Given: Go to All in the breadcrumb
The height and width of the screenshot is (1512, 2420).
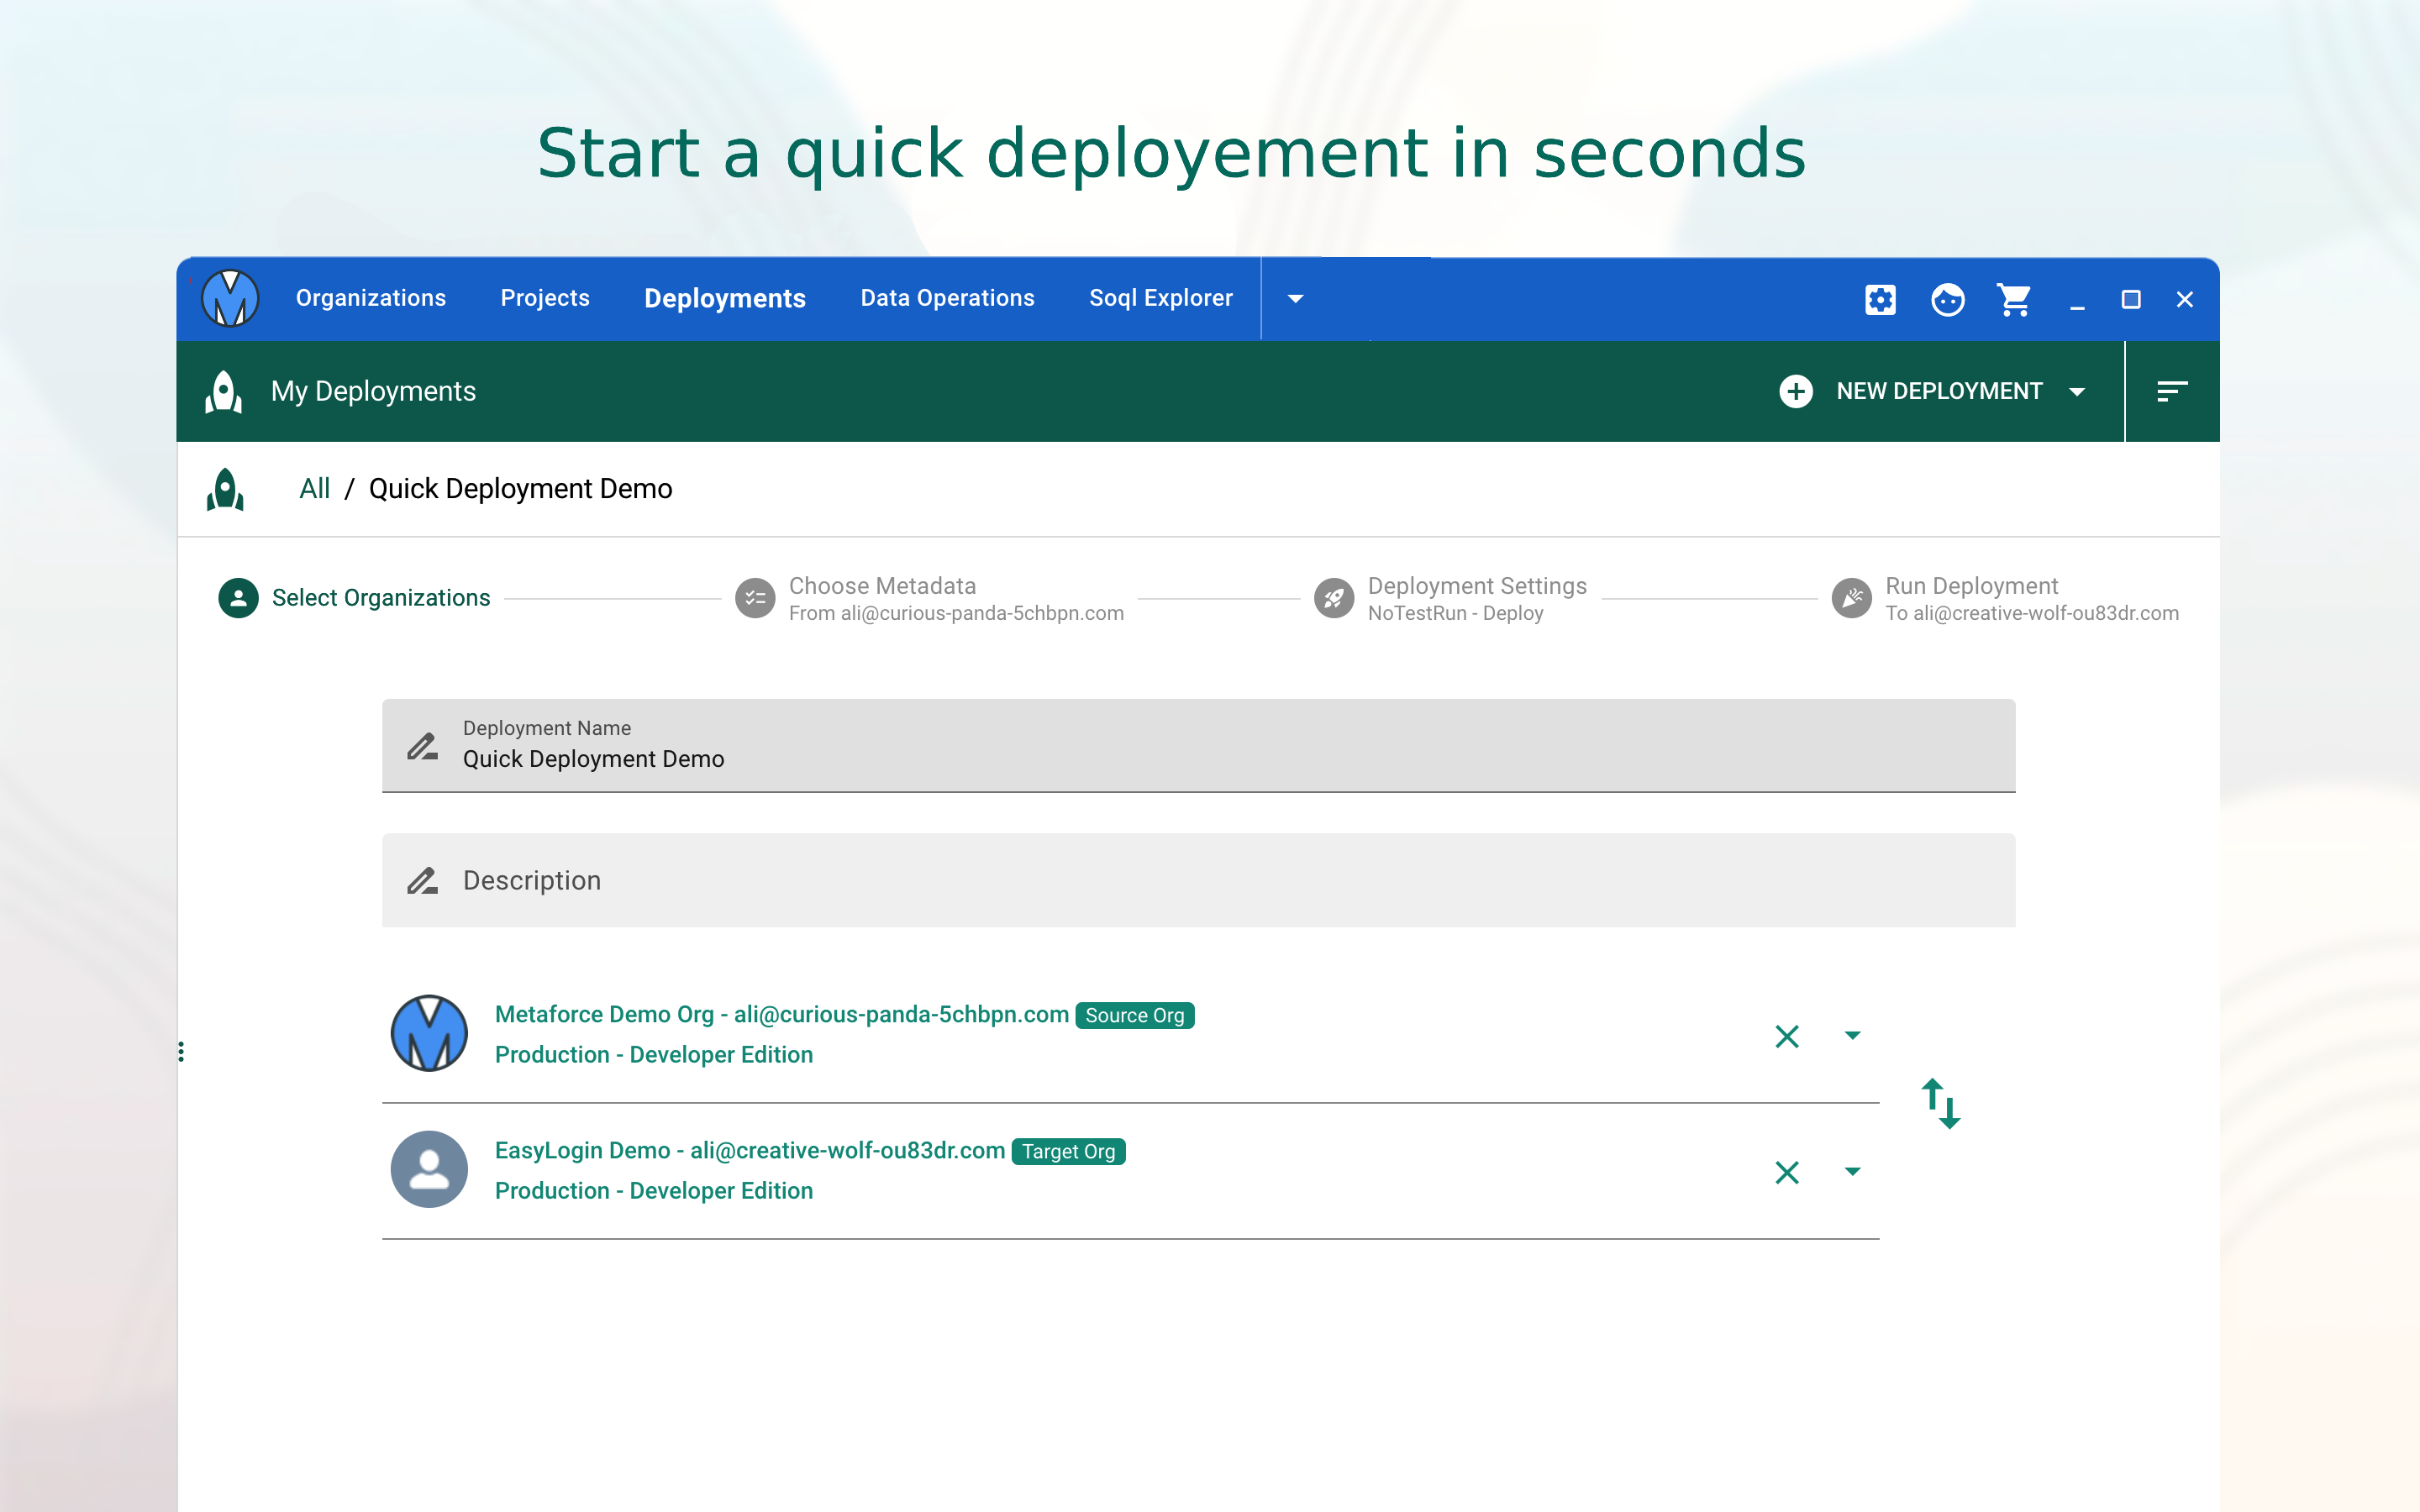Looking at the screenshot, I should pos(314,489).
